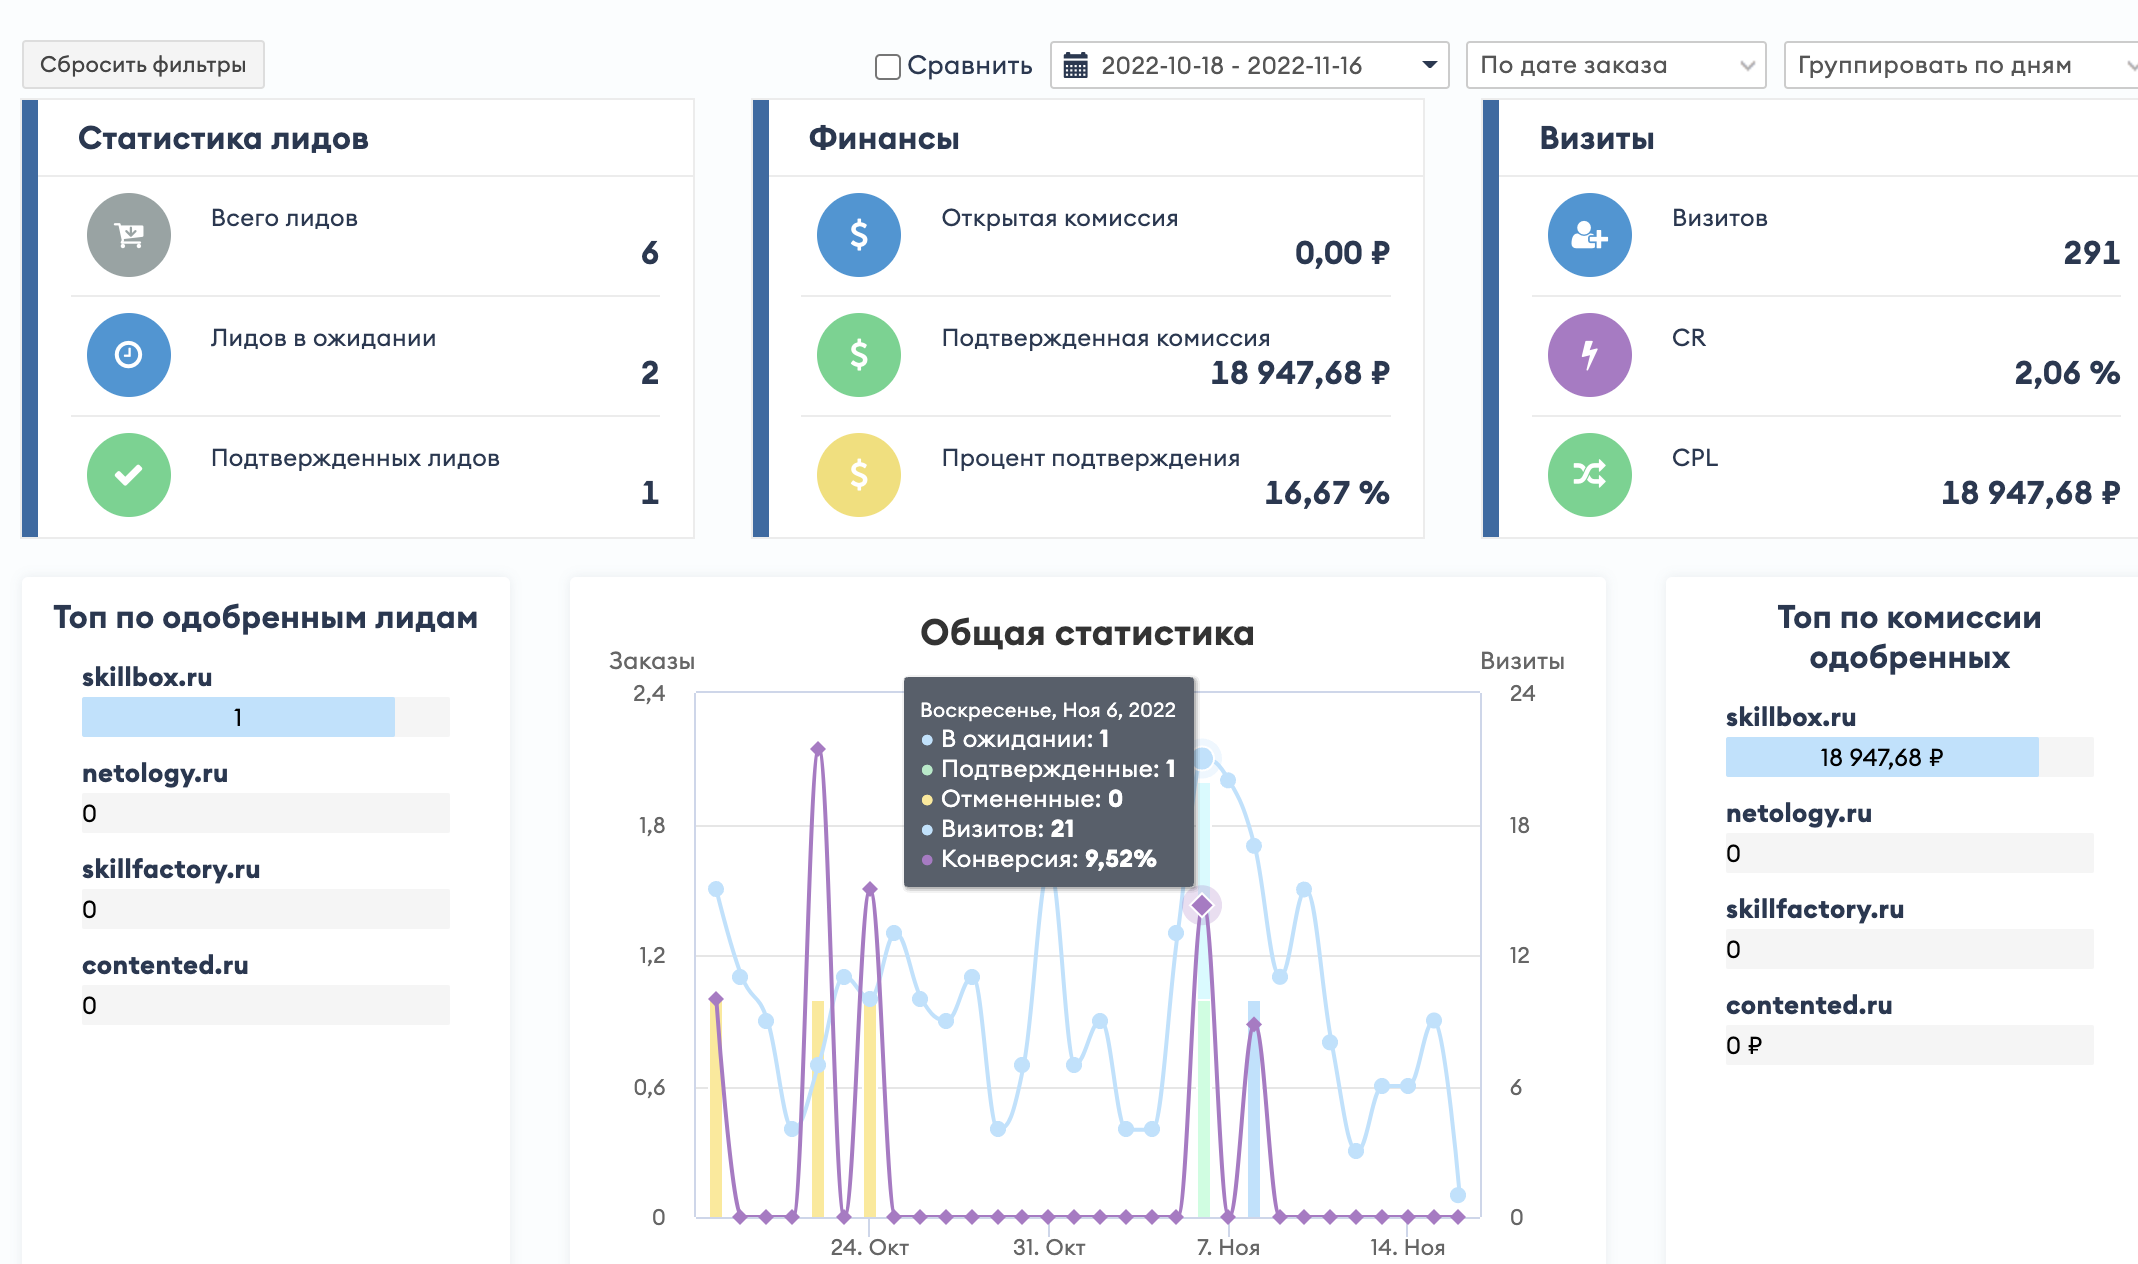The image size is (2138, 1264).
Task: Open the Группировать по дням dropdown
Action: point(1960,65)
